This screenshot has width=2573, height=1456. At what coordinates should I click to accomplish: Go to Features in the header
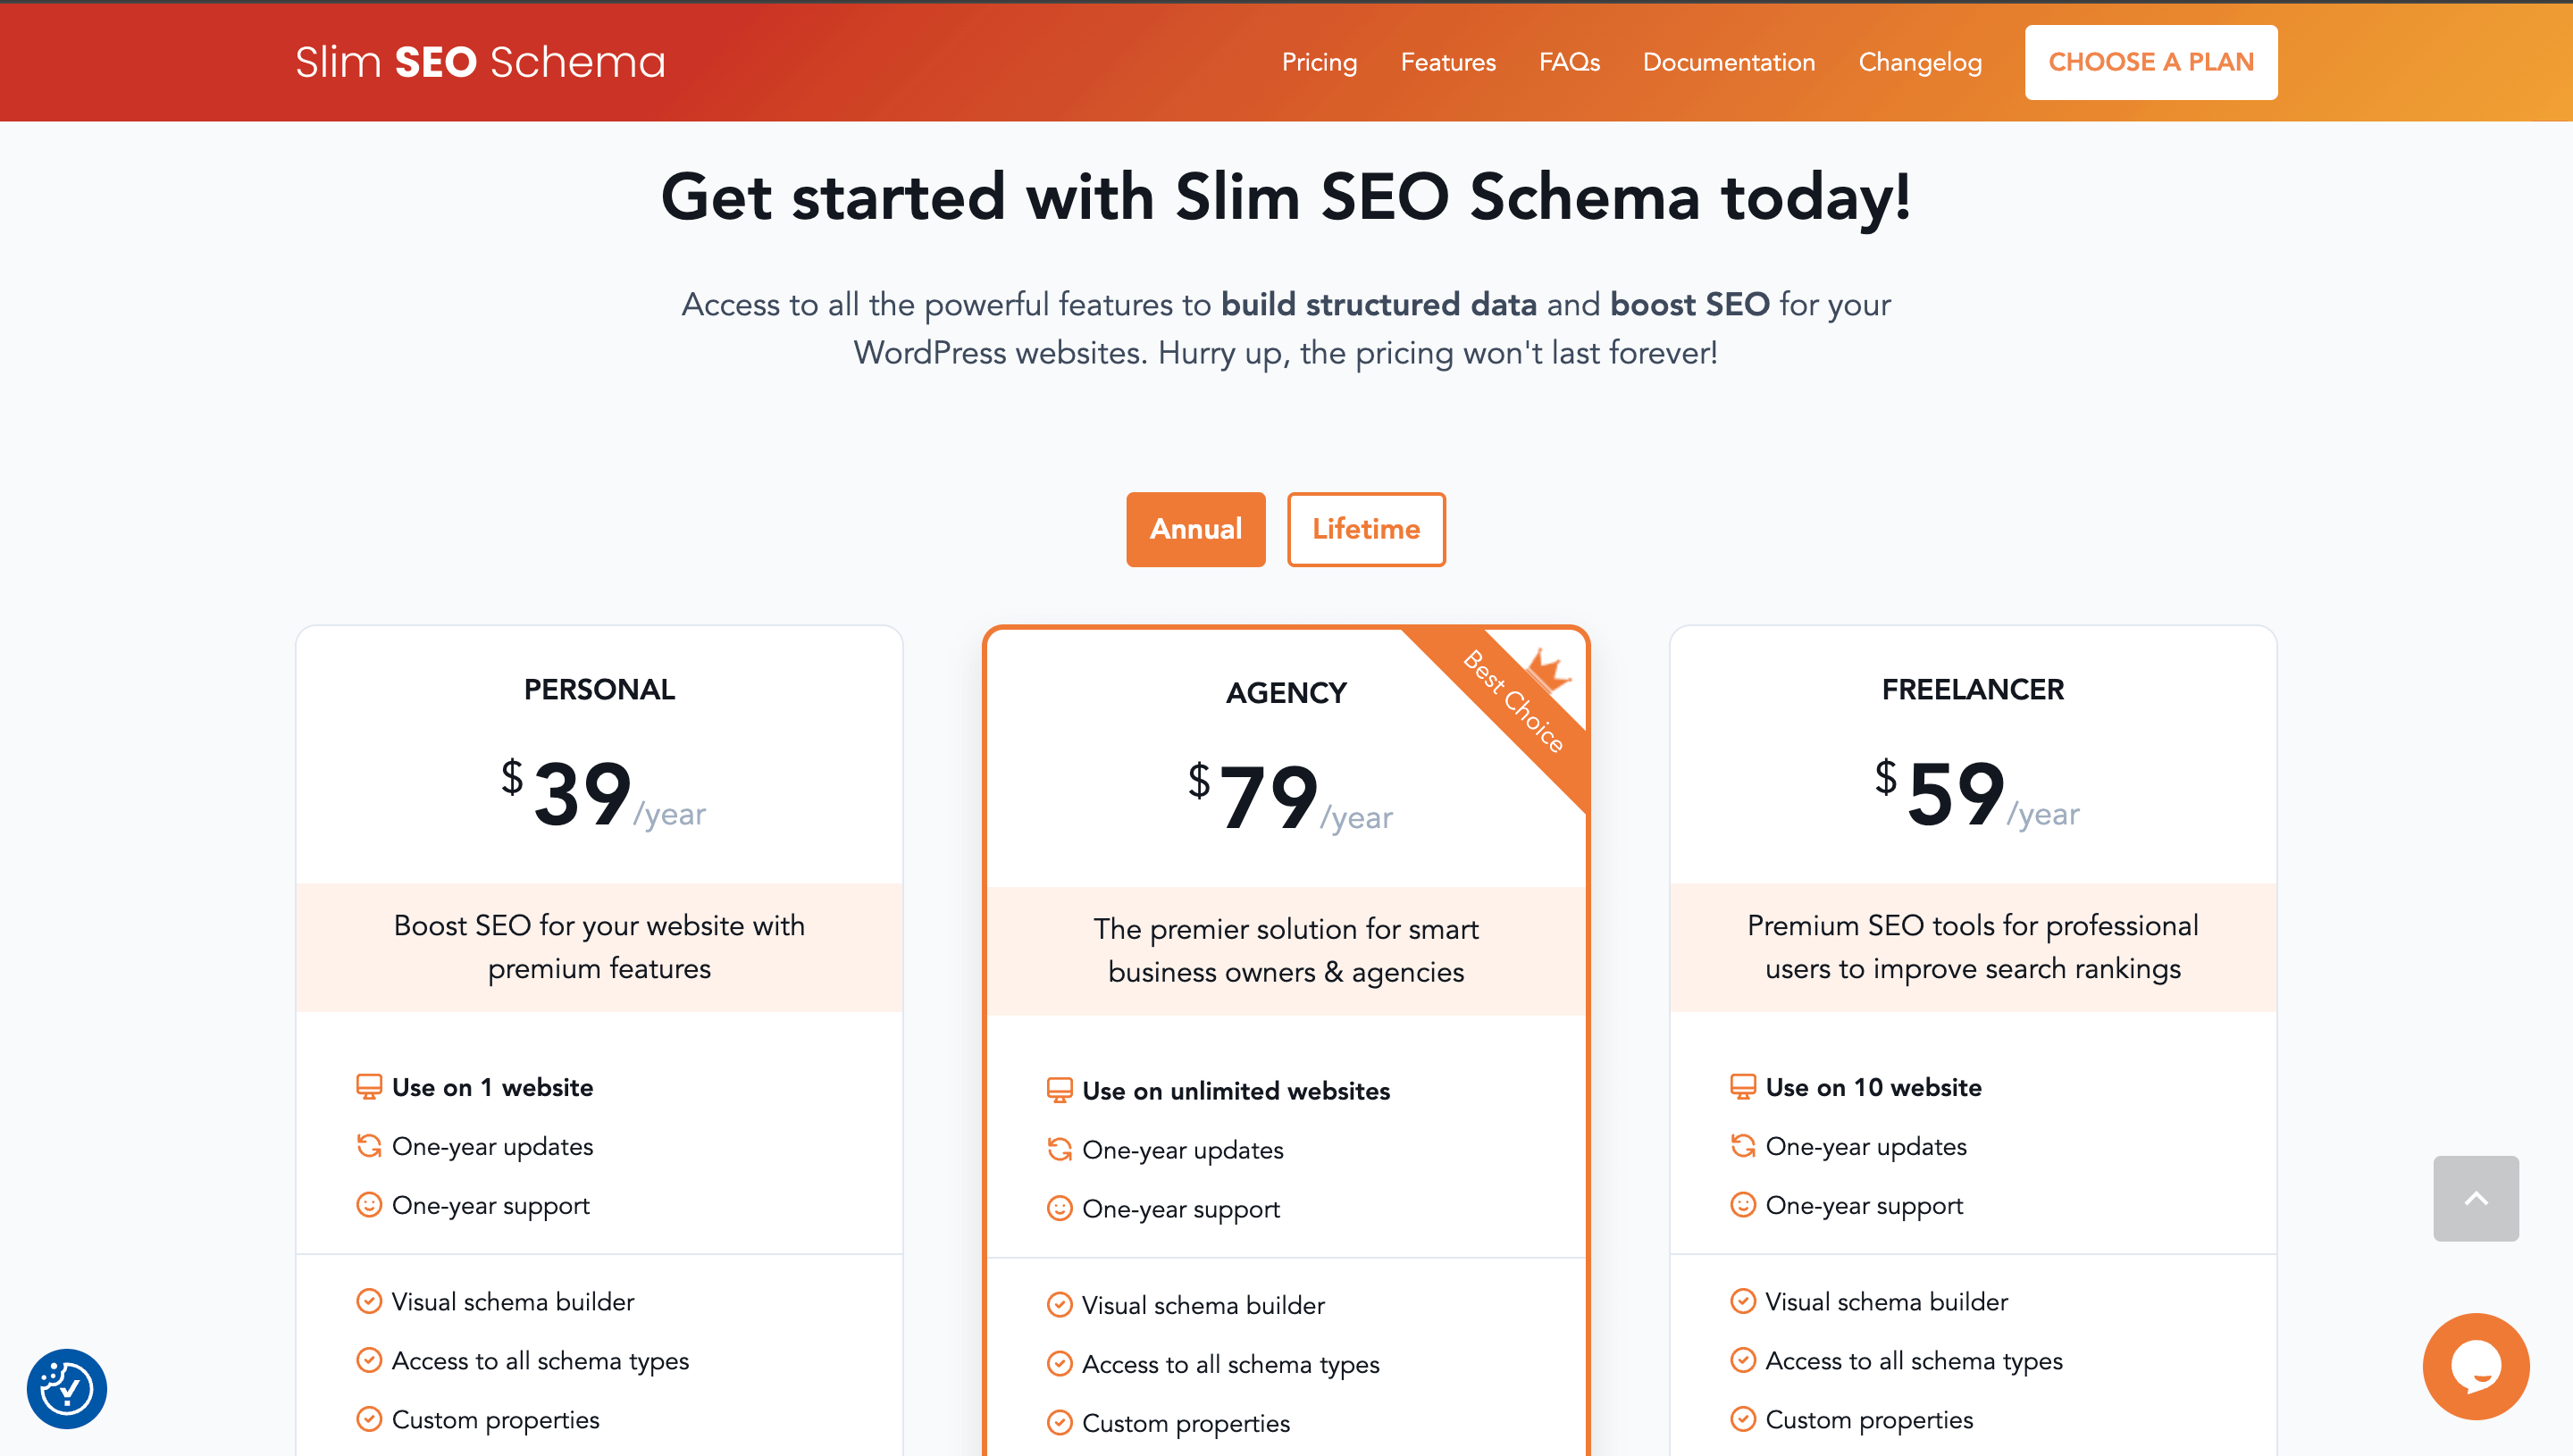point(1447,62)
